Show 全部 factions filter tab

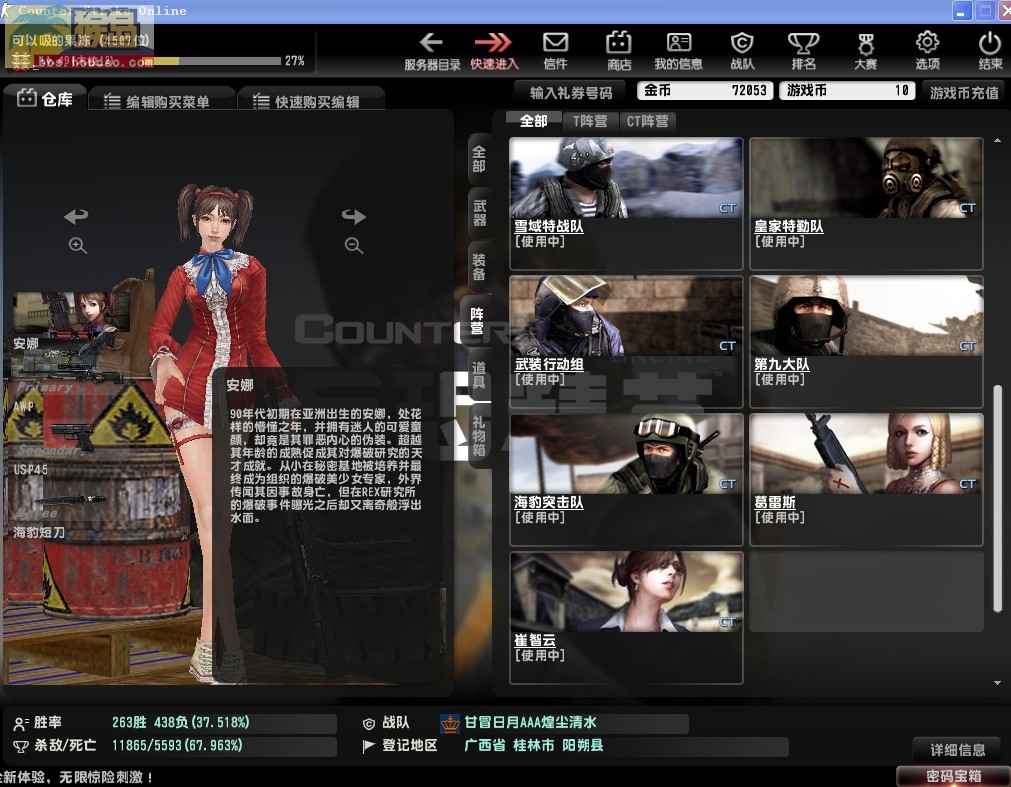tap(533, 121)
